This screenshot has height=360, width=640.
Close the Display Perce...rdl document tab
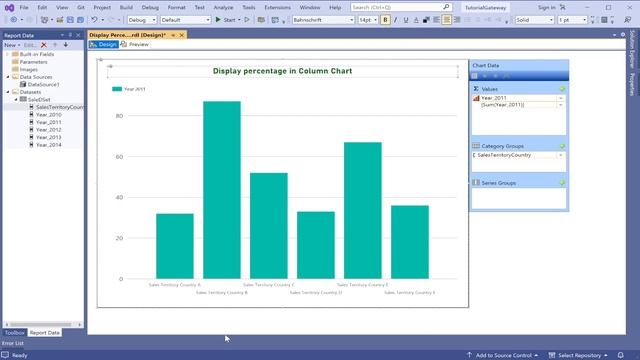tap(182, 35)
